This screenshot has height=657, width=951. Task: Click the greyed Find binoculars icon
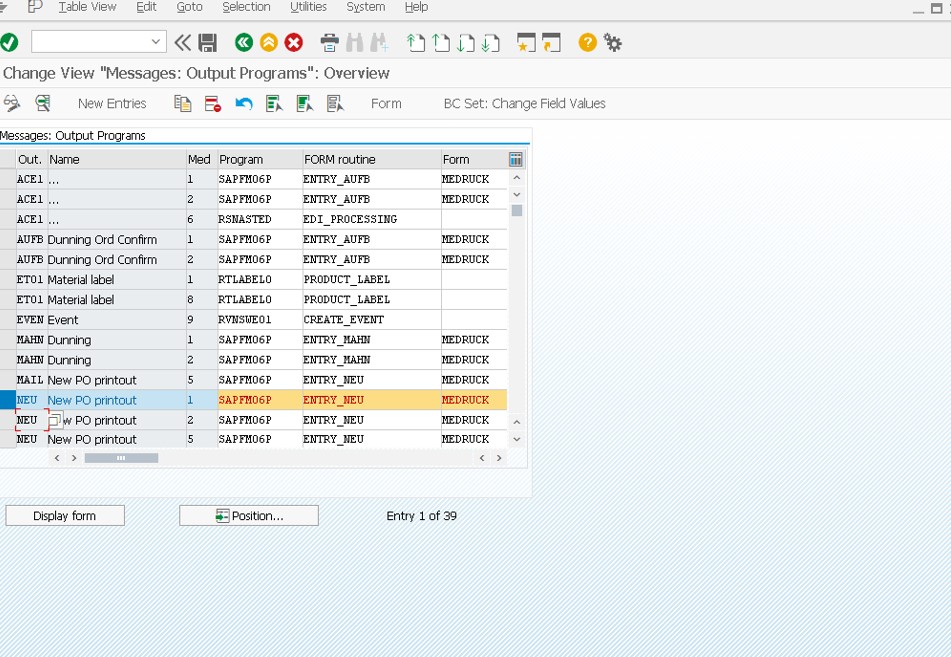click(x=355, y=42)
